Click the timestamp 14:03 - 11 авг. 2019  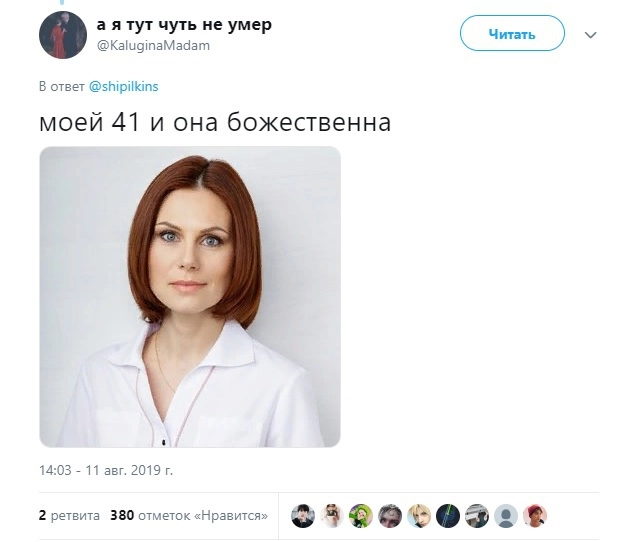(106, 470)
